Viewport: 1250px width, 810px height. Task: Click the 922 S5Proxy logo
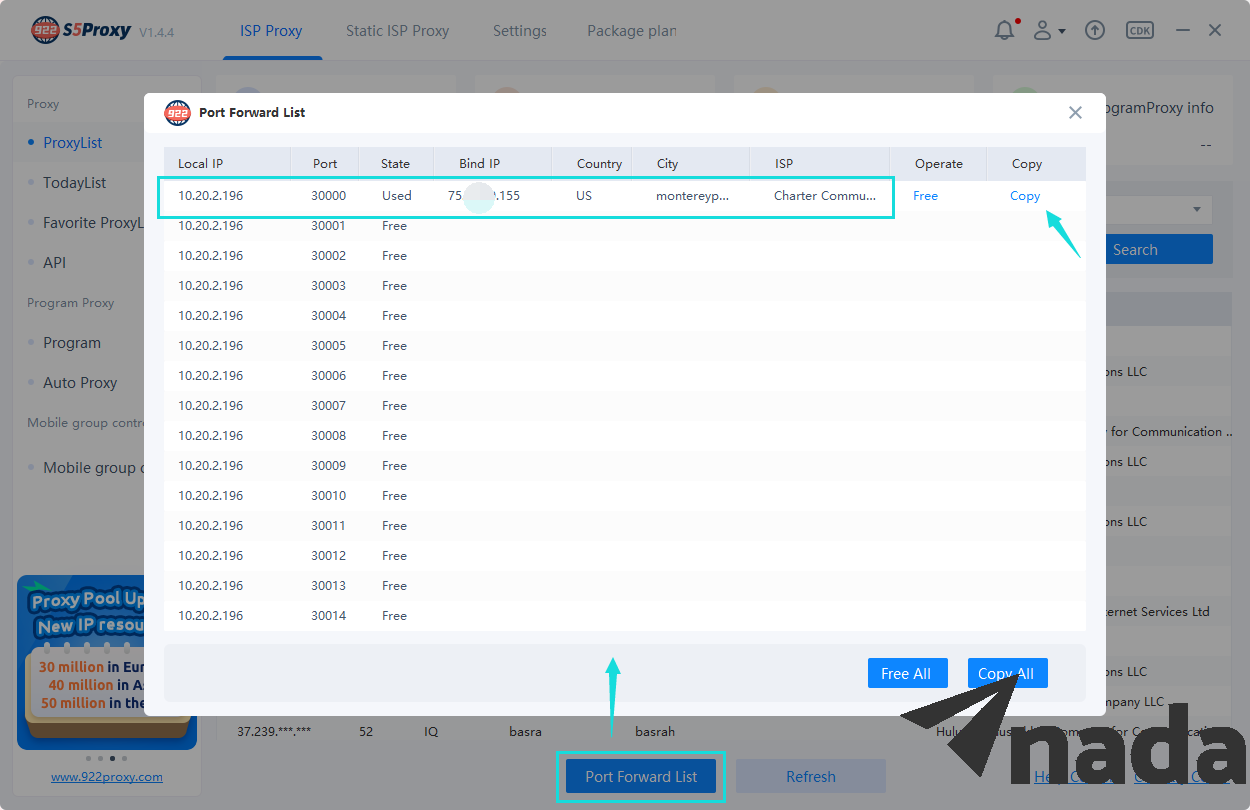click(x=81, y=30)
